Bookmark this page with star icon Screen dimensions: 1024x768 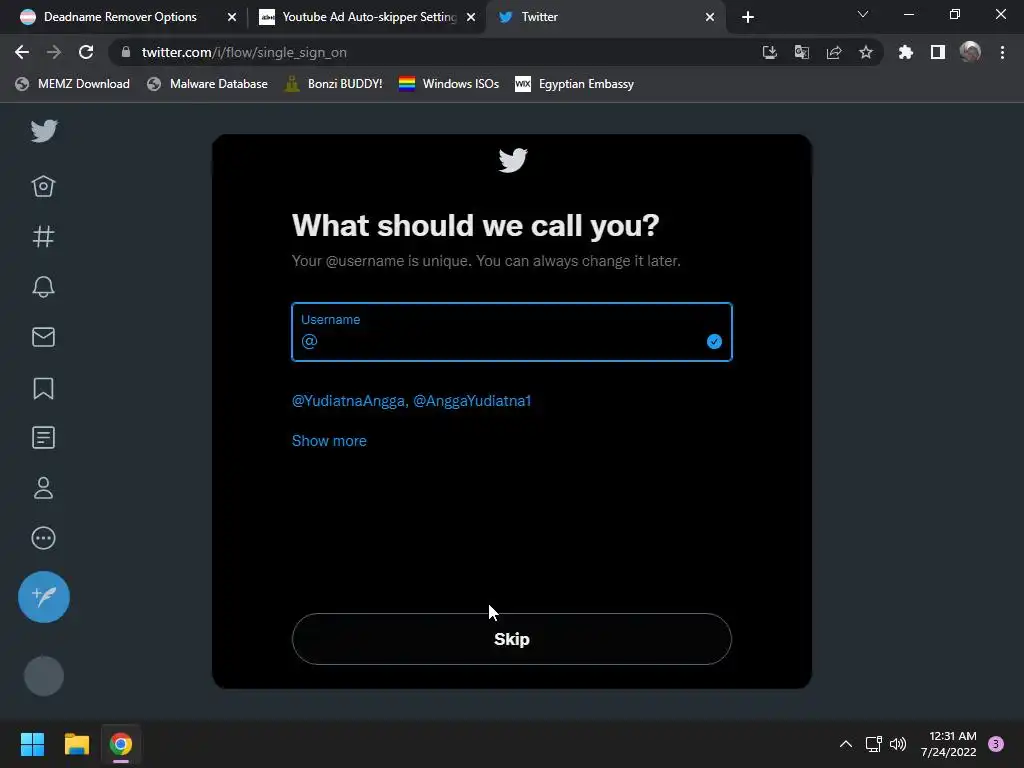point(866,52)
